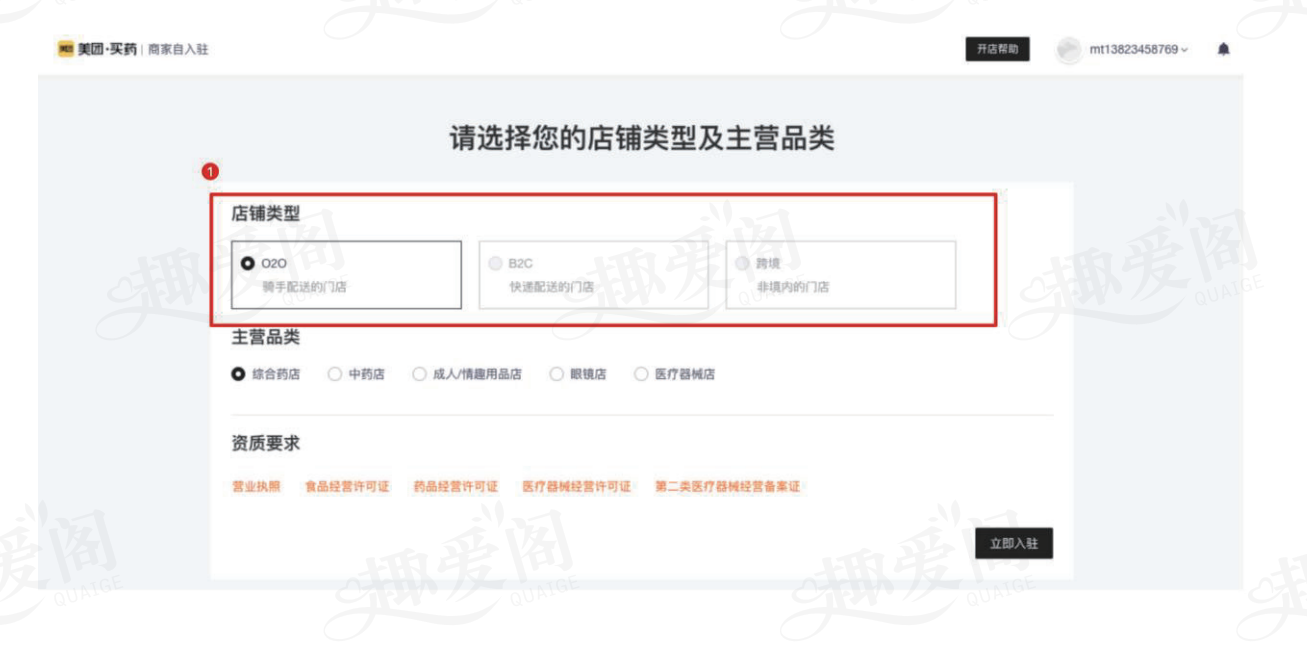Click the Meituan 买药 logo icon
This screenshot has width=1307, height=651.
coord(66,49)
